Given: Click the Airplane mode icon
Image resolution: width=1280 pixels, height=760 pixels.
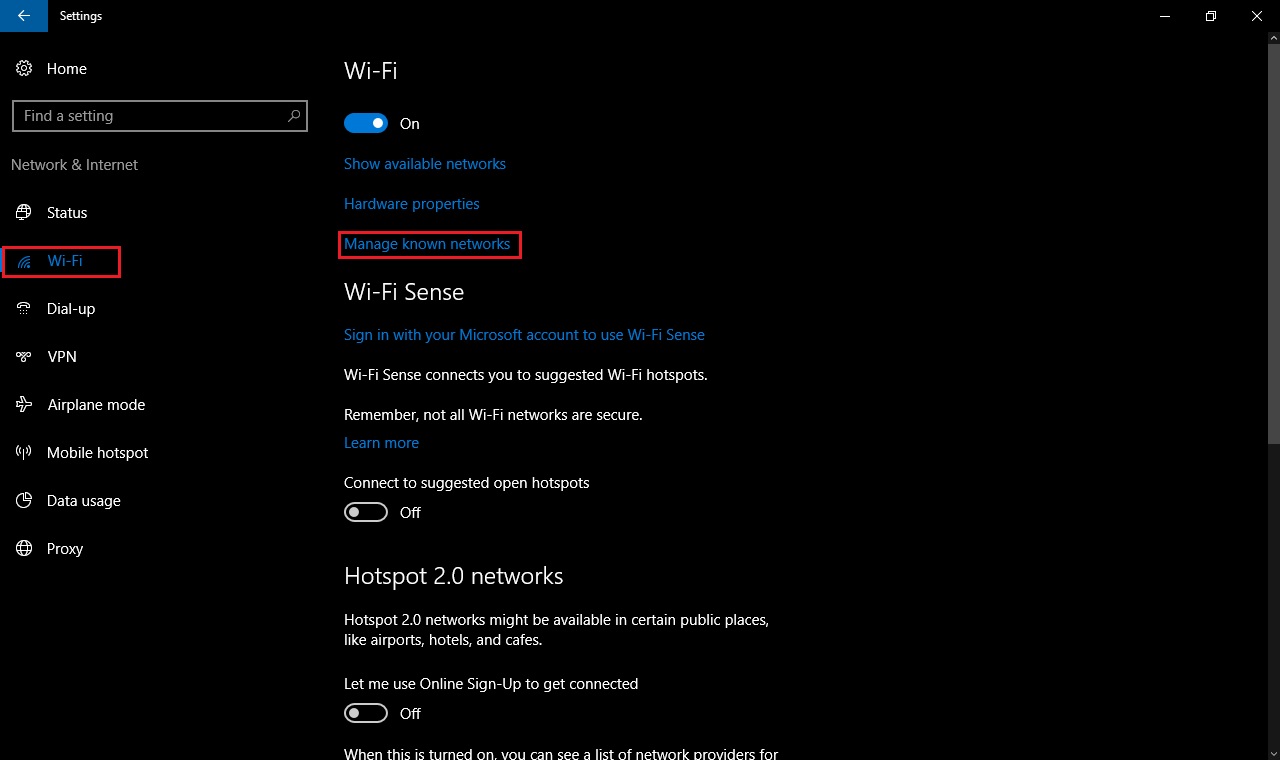Looking at the screenshot, I should (24, 404).
